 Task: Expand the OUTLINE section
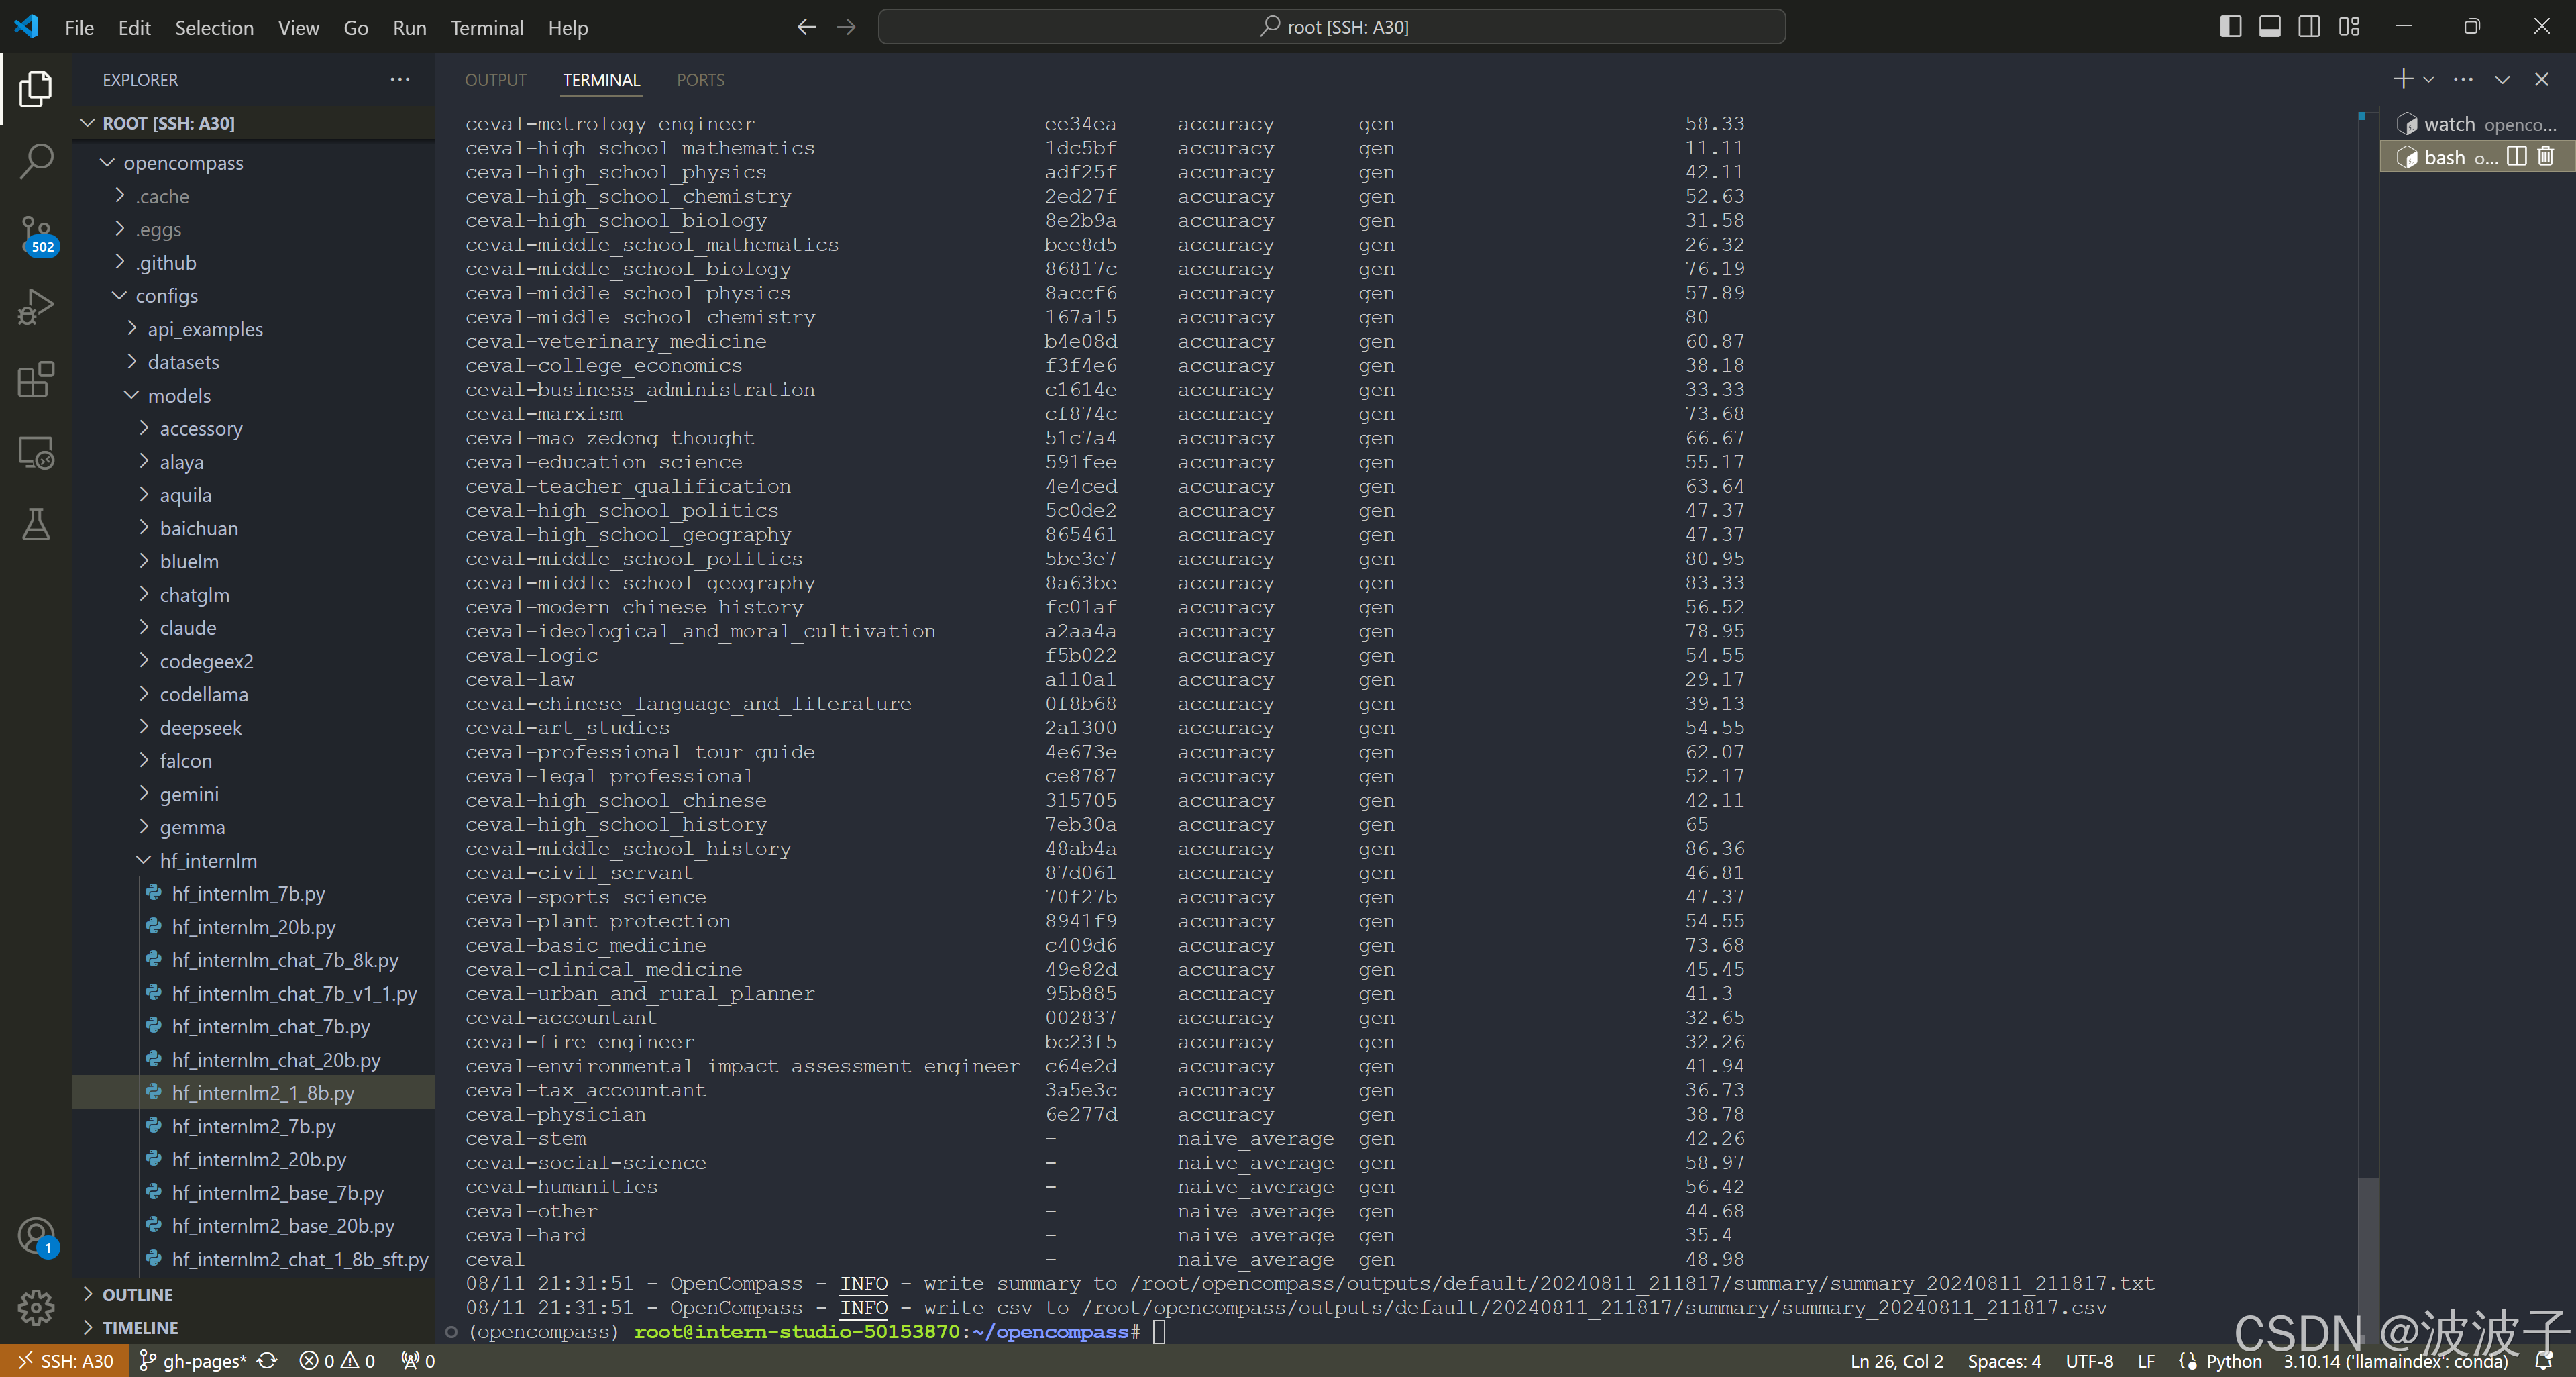[x=138, y=1294]
